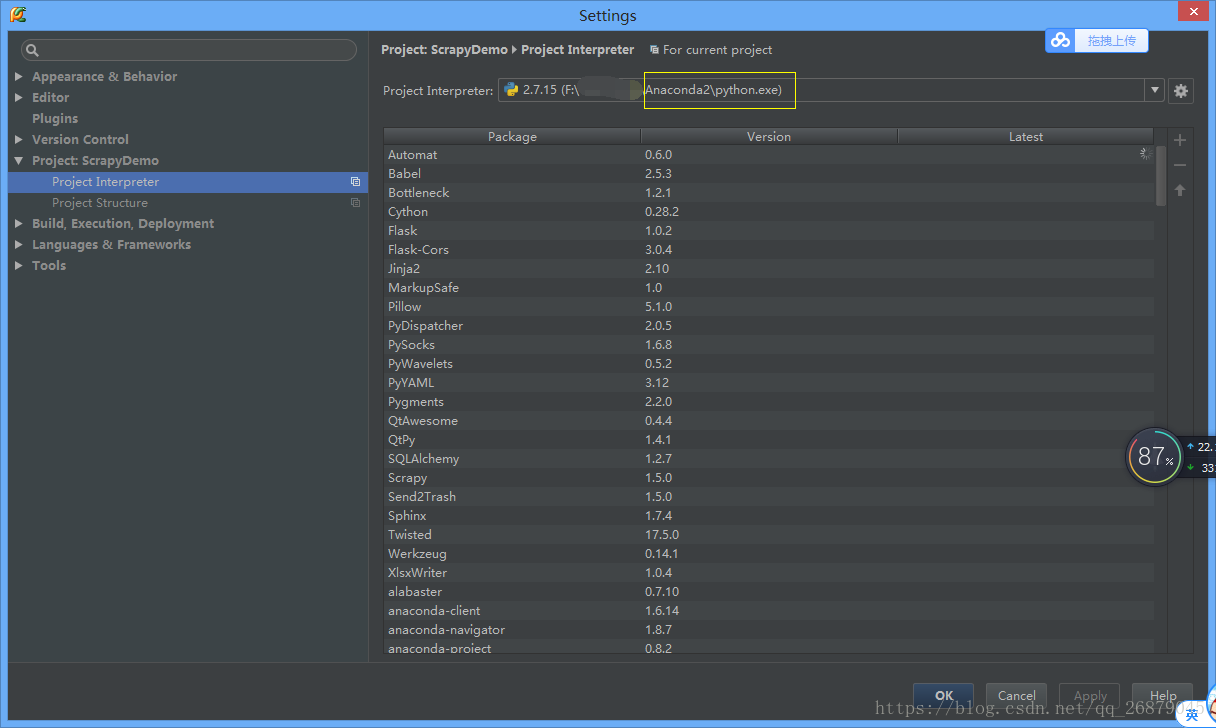This screenshot has height=728, width=1216.
Task: Select the Pillow package row
Action: tap(768, 307)
